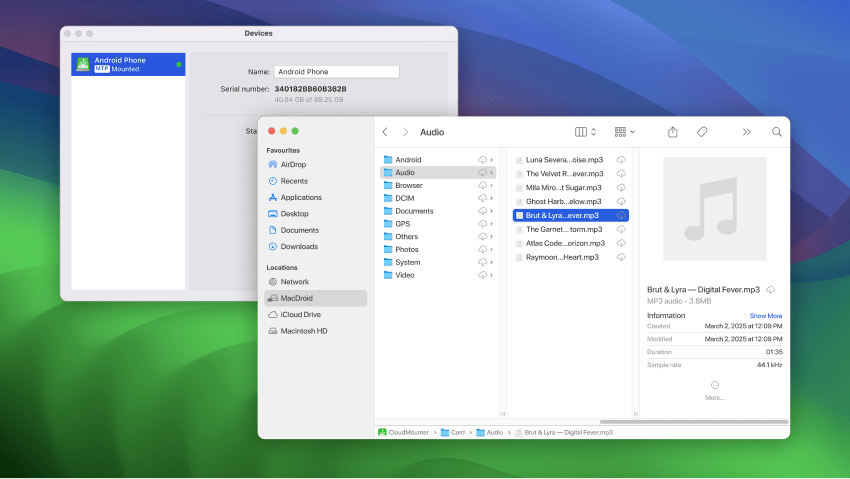Download Luna Severa file via cloud icon
This screenshot has width=850, height=479.
pos(621,160)
